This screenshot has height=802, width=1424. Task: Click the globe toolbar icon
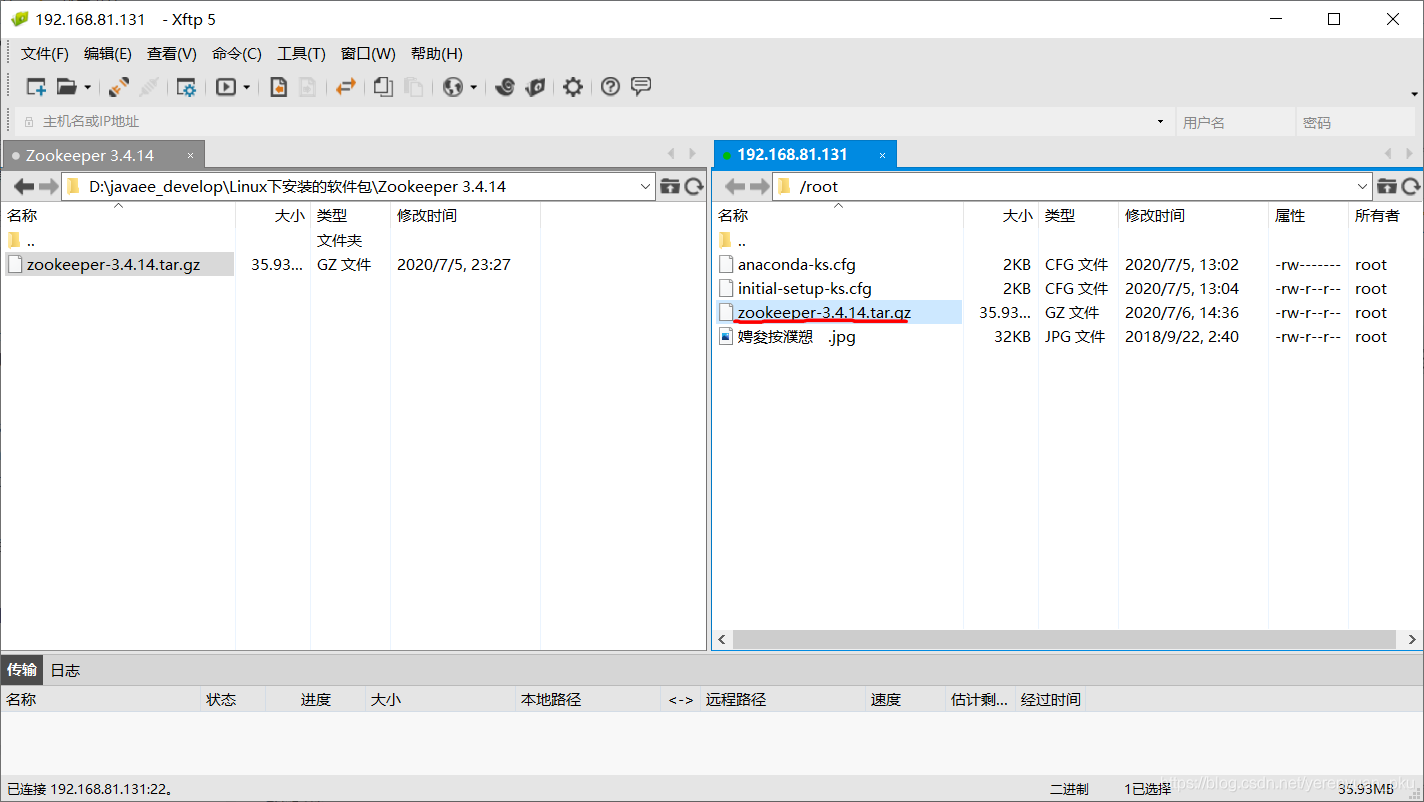coord(453,87)
